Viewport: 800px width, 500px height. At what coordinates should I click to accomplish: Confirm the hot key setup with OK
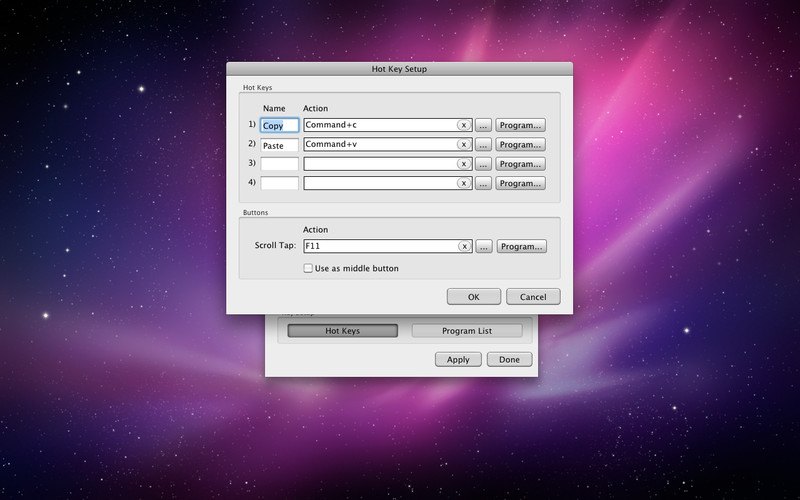(473, 297)
